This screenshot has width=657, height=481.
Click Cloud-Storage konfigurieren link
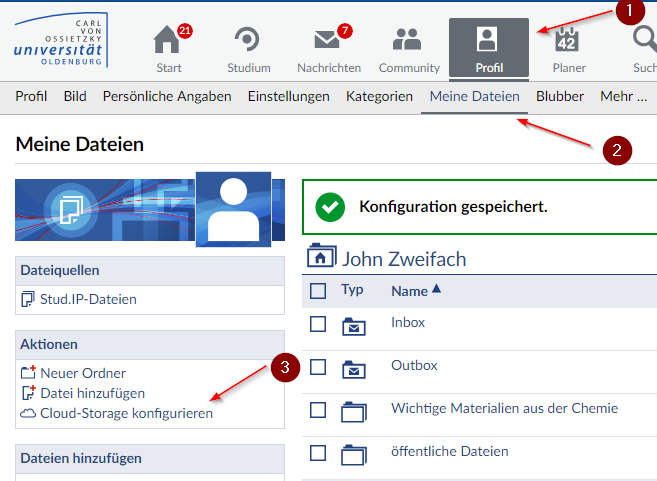[x=125, y=413]
